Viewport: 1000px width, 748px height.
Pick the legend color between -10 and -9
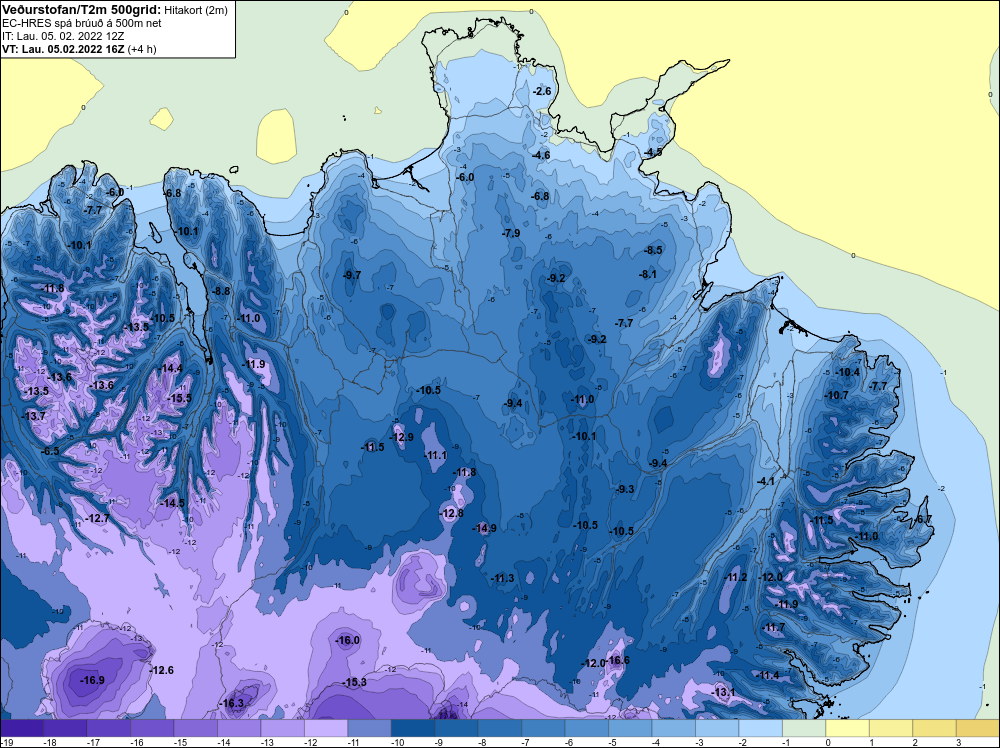coord(413,727)
